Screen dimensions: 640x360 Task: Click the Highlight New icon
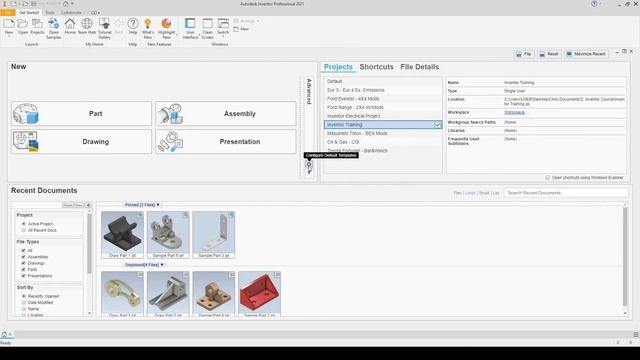coord(166,24)
